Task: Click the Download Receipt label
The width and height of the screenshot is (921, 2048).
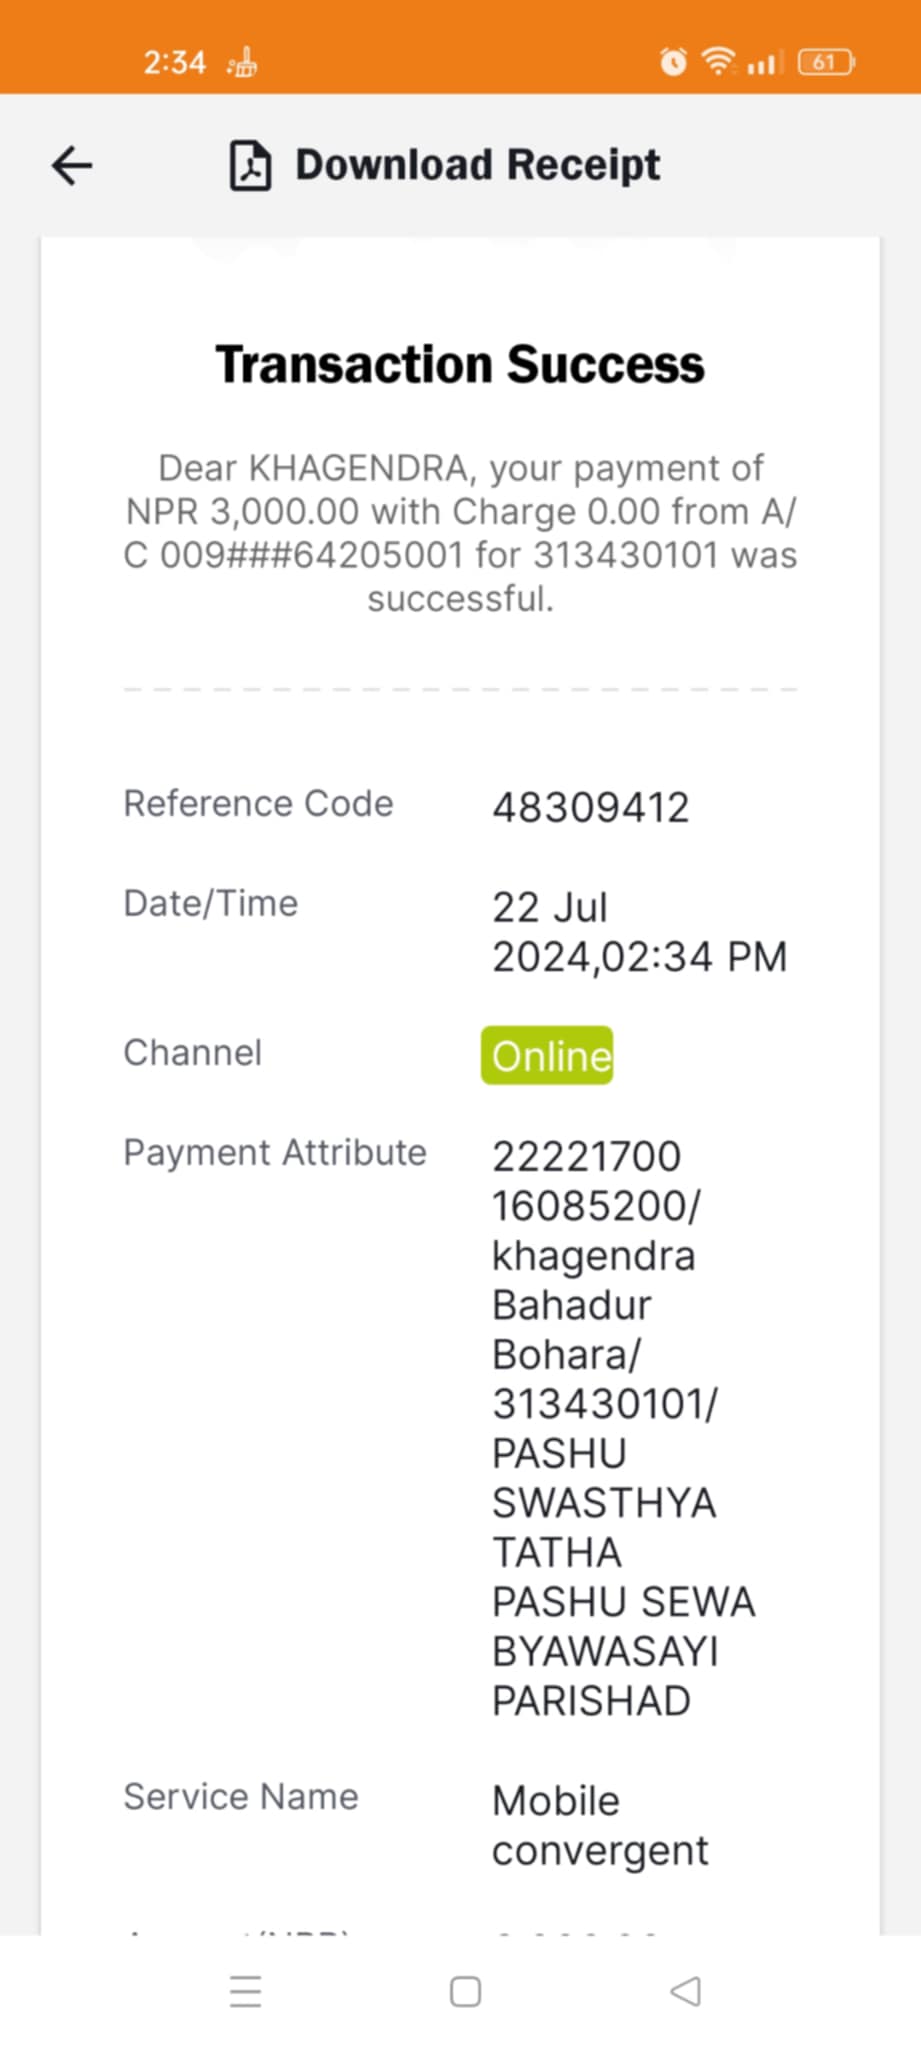Action: click(x=477, y=165)
